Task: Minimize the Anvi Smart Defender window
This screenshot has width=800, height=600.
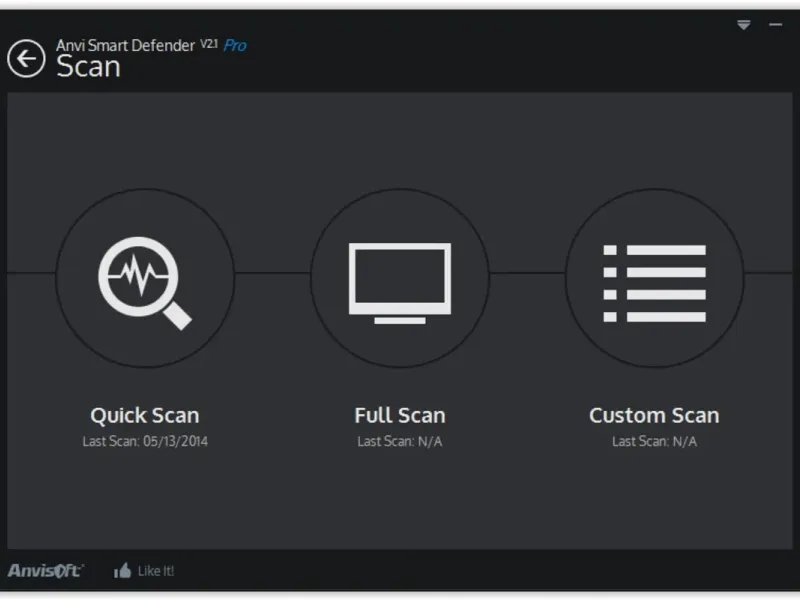Action: pos(776,24)
